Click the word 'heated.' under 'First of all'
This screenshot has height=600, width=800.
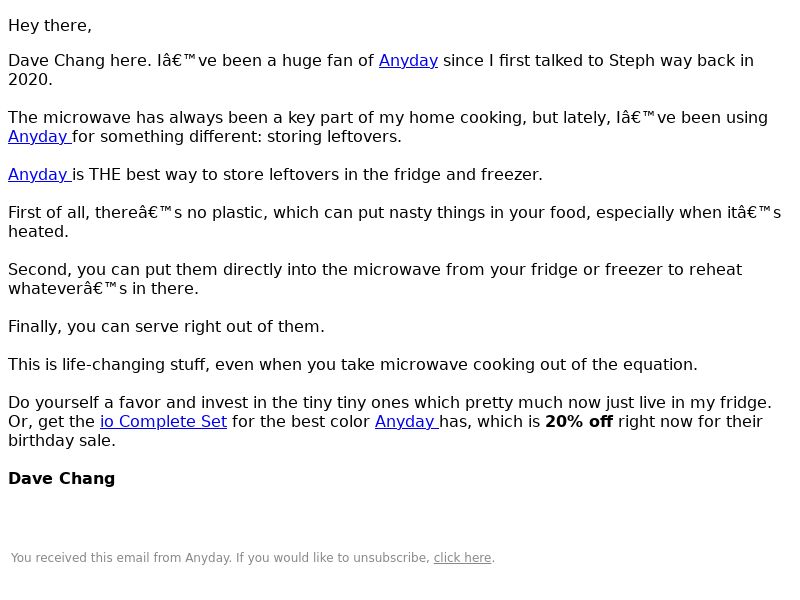click(x=38, y=232)
